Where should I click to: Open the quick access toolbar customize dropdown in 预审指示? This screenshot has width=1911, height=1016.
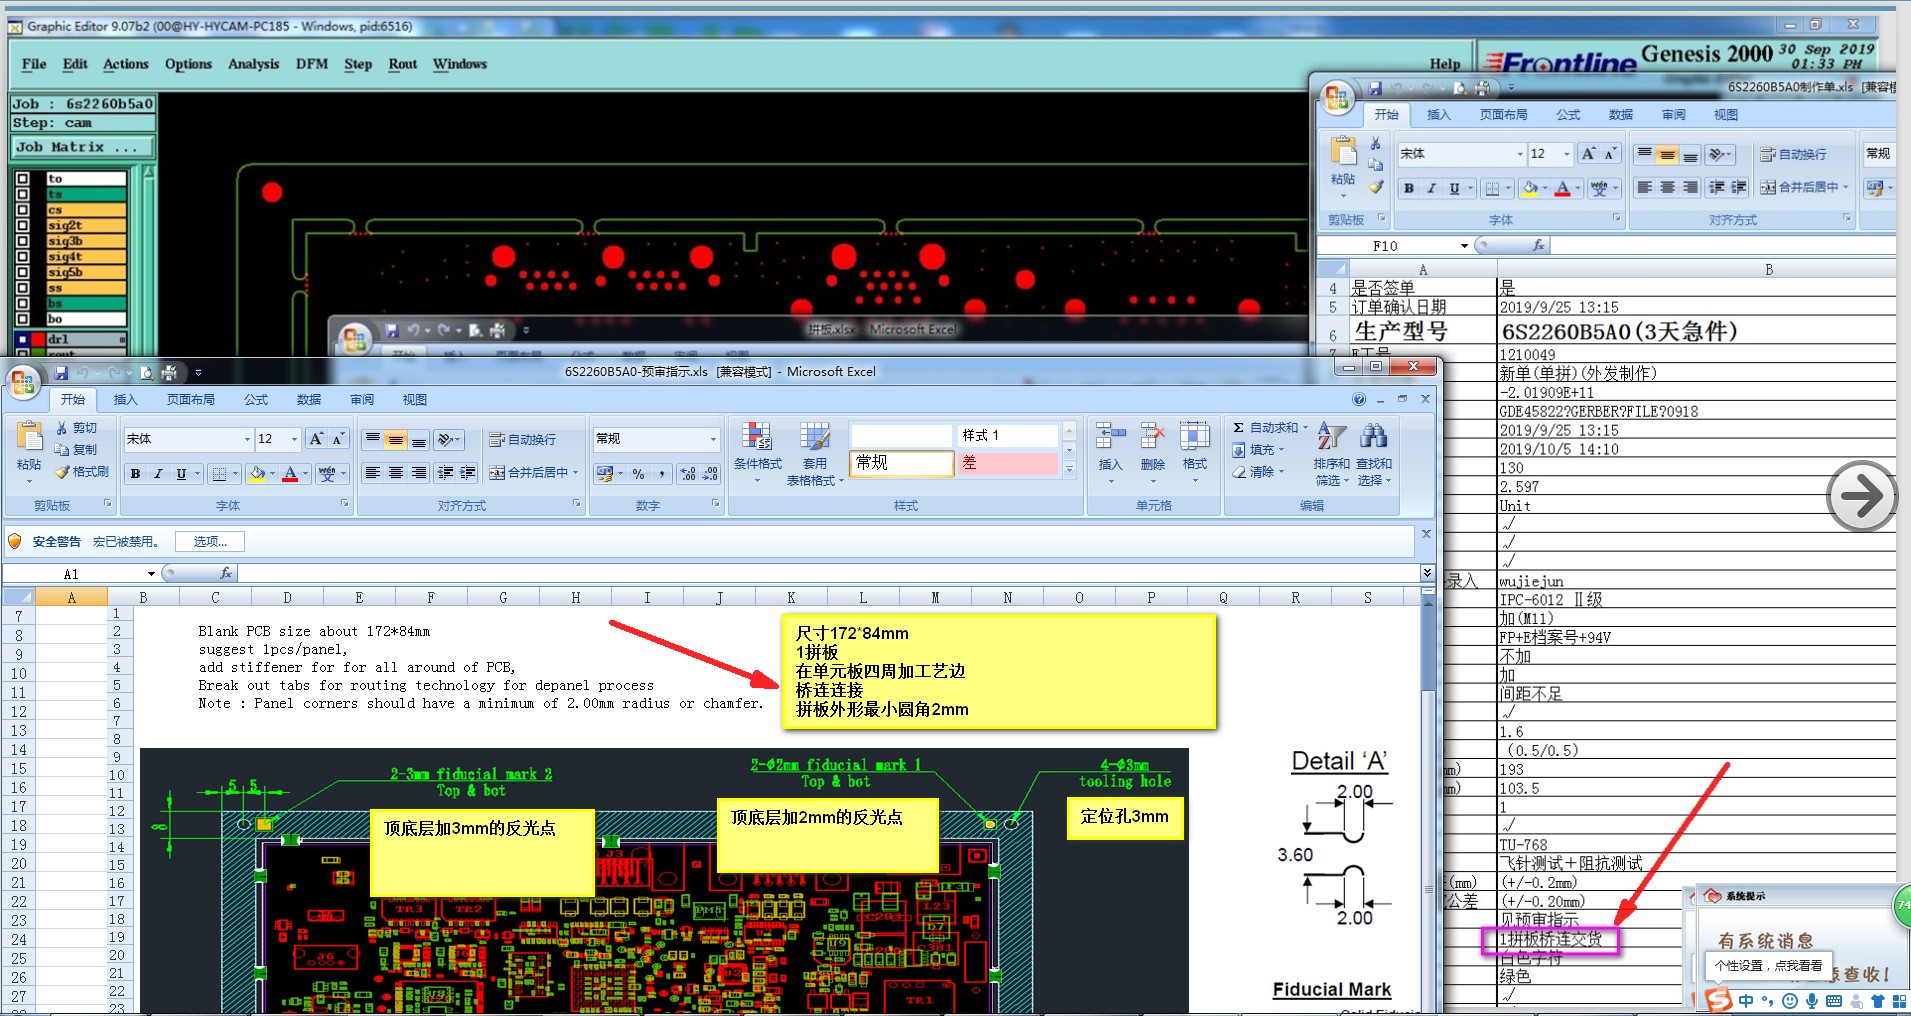[x=198, y=373]
